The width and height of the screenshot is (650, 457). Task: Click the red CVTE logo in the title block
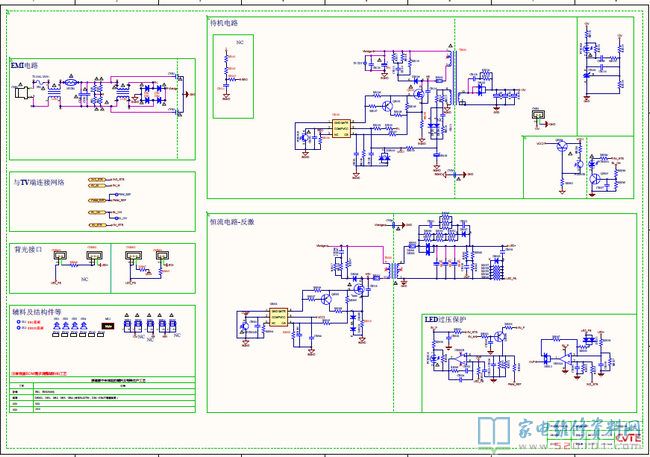pyautogui.click(x=628, y=438)
